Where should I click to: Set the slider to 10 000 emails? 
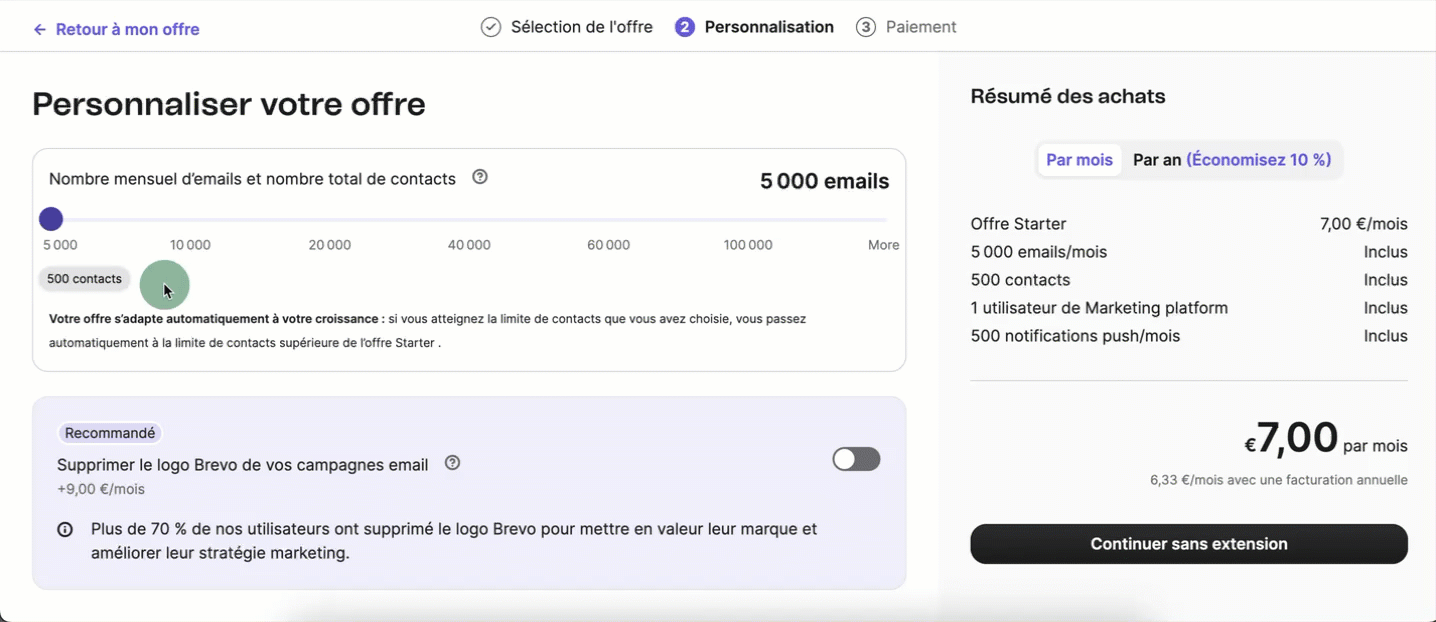(x=190, y=245)
